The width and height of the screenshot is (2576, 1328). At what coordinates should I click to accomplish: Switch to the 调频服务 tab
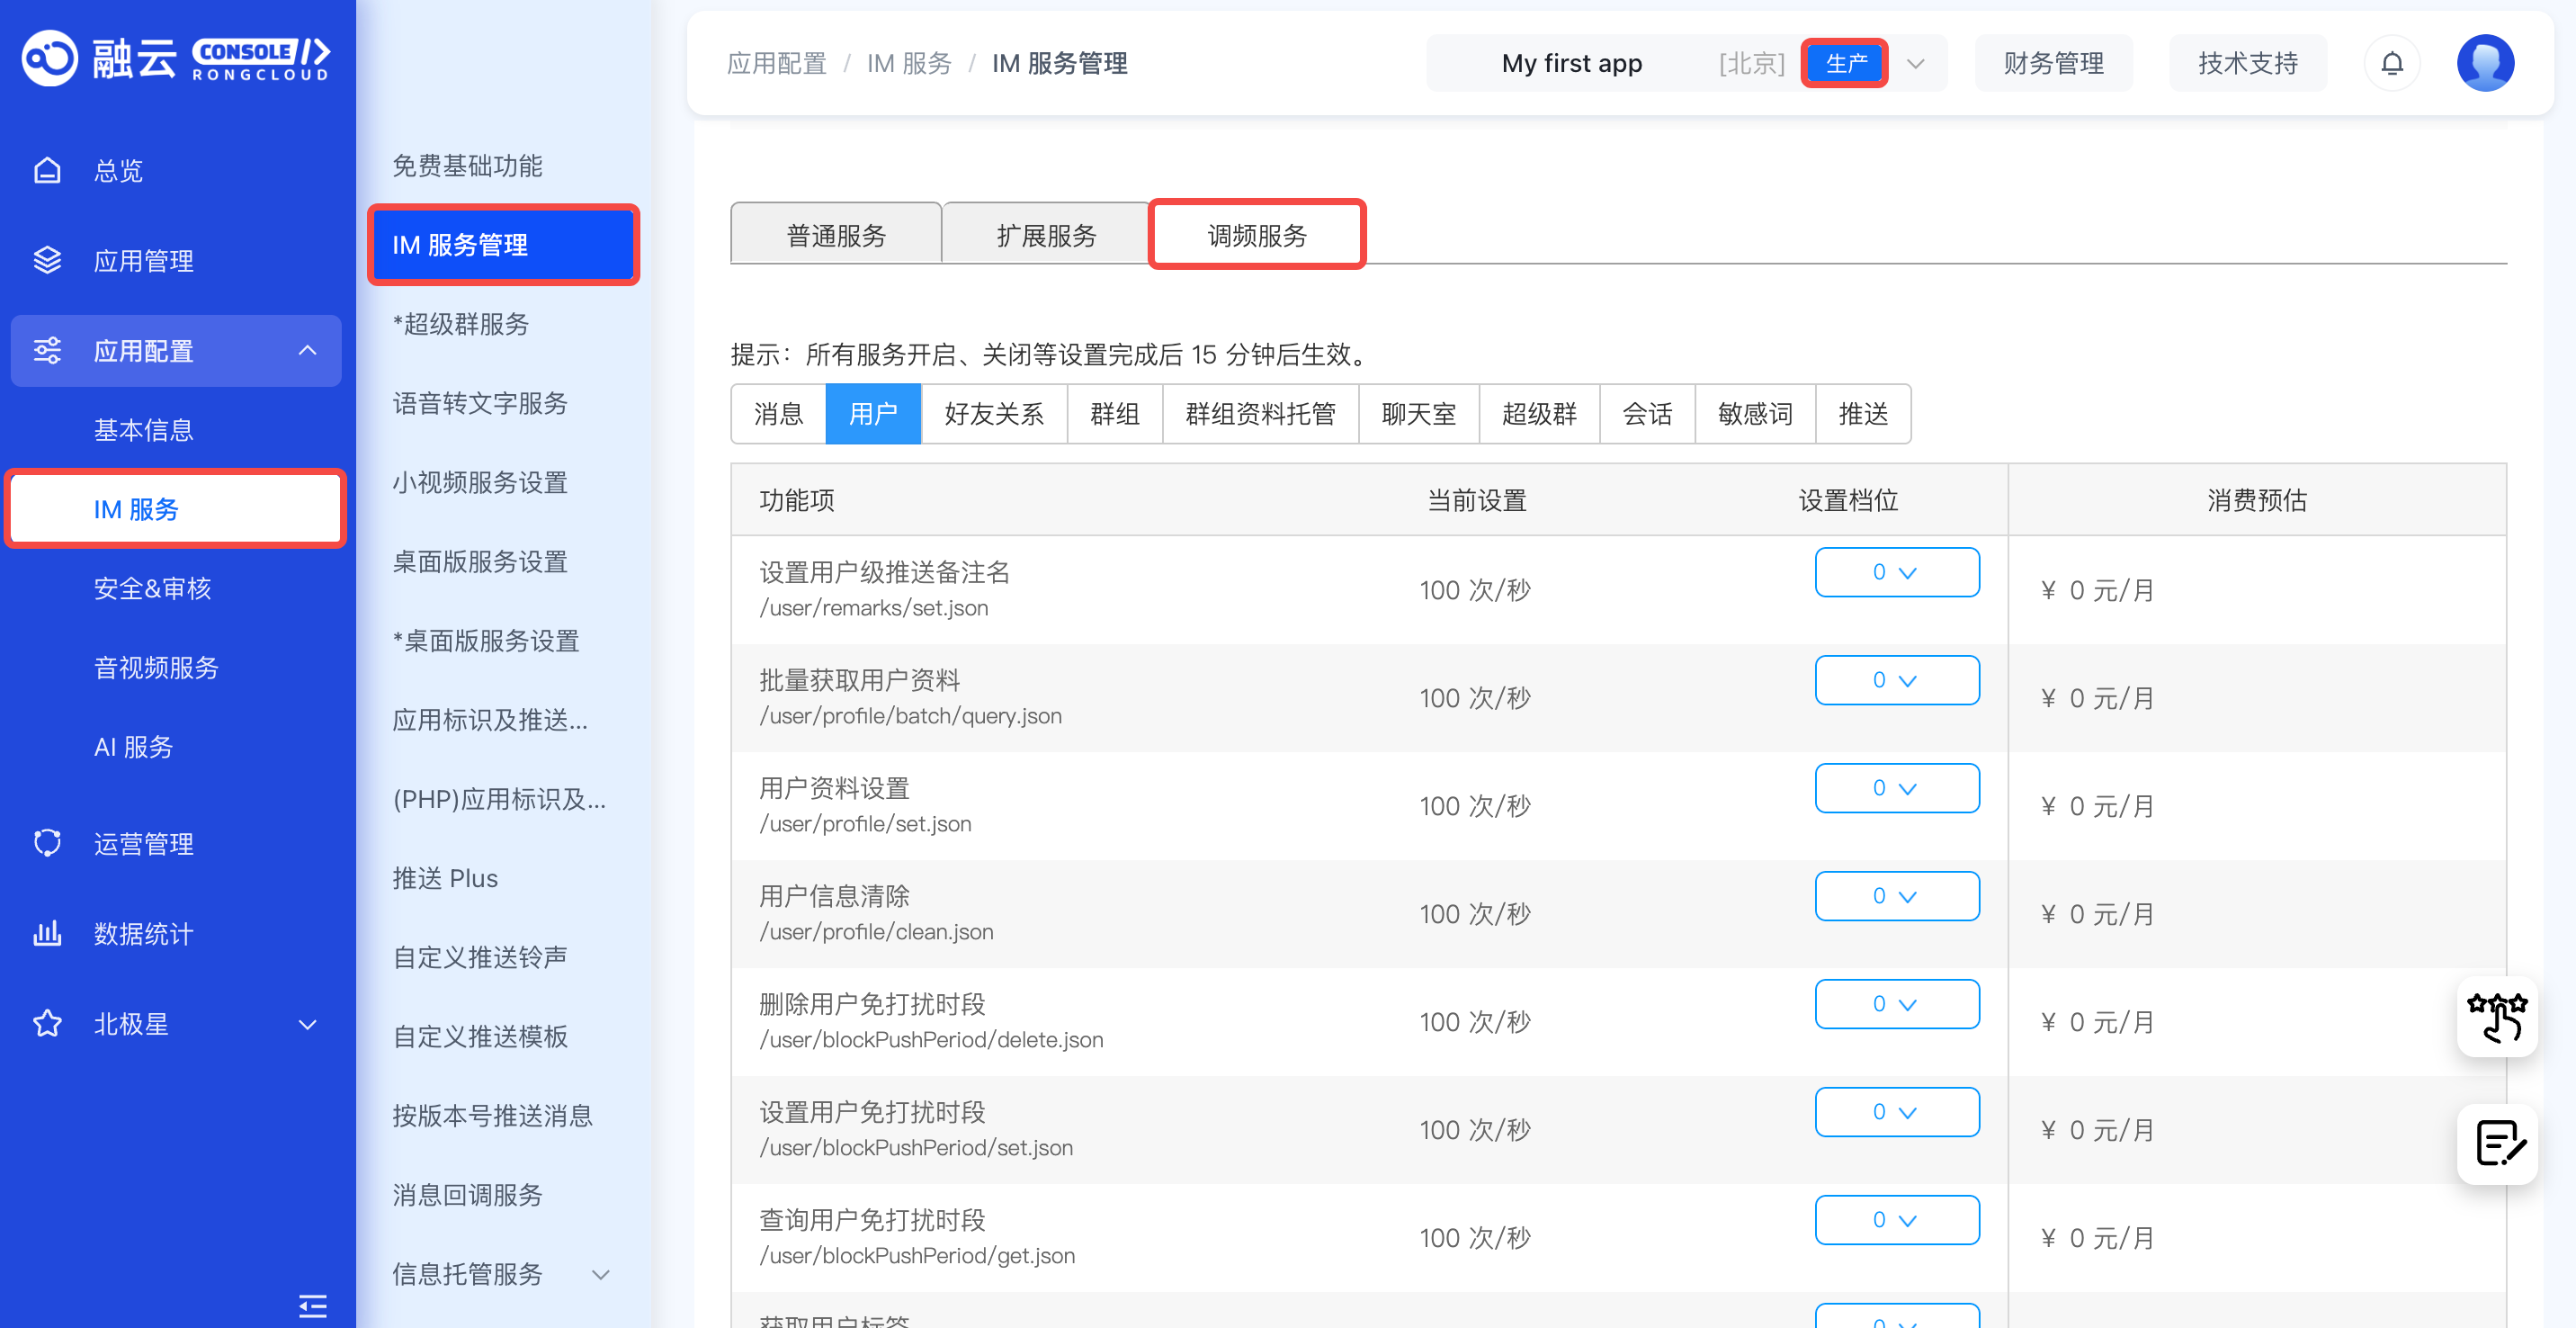1257,234
